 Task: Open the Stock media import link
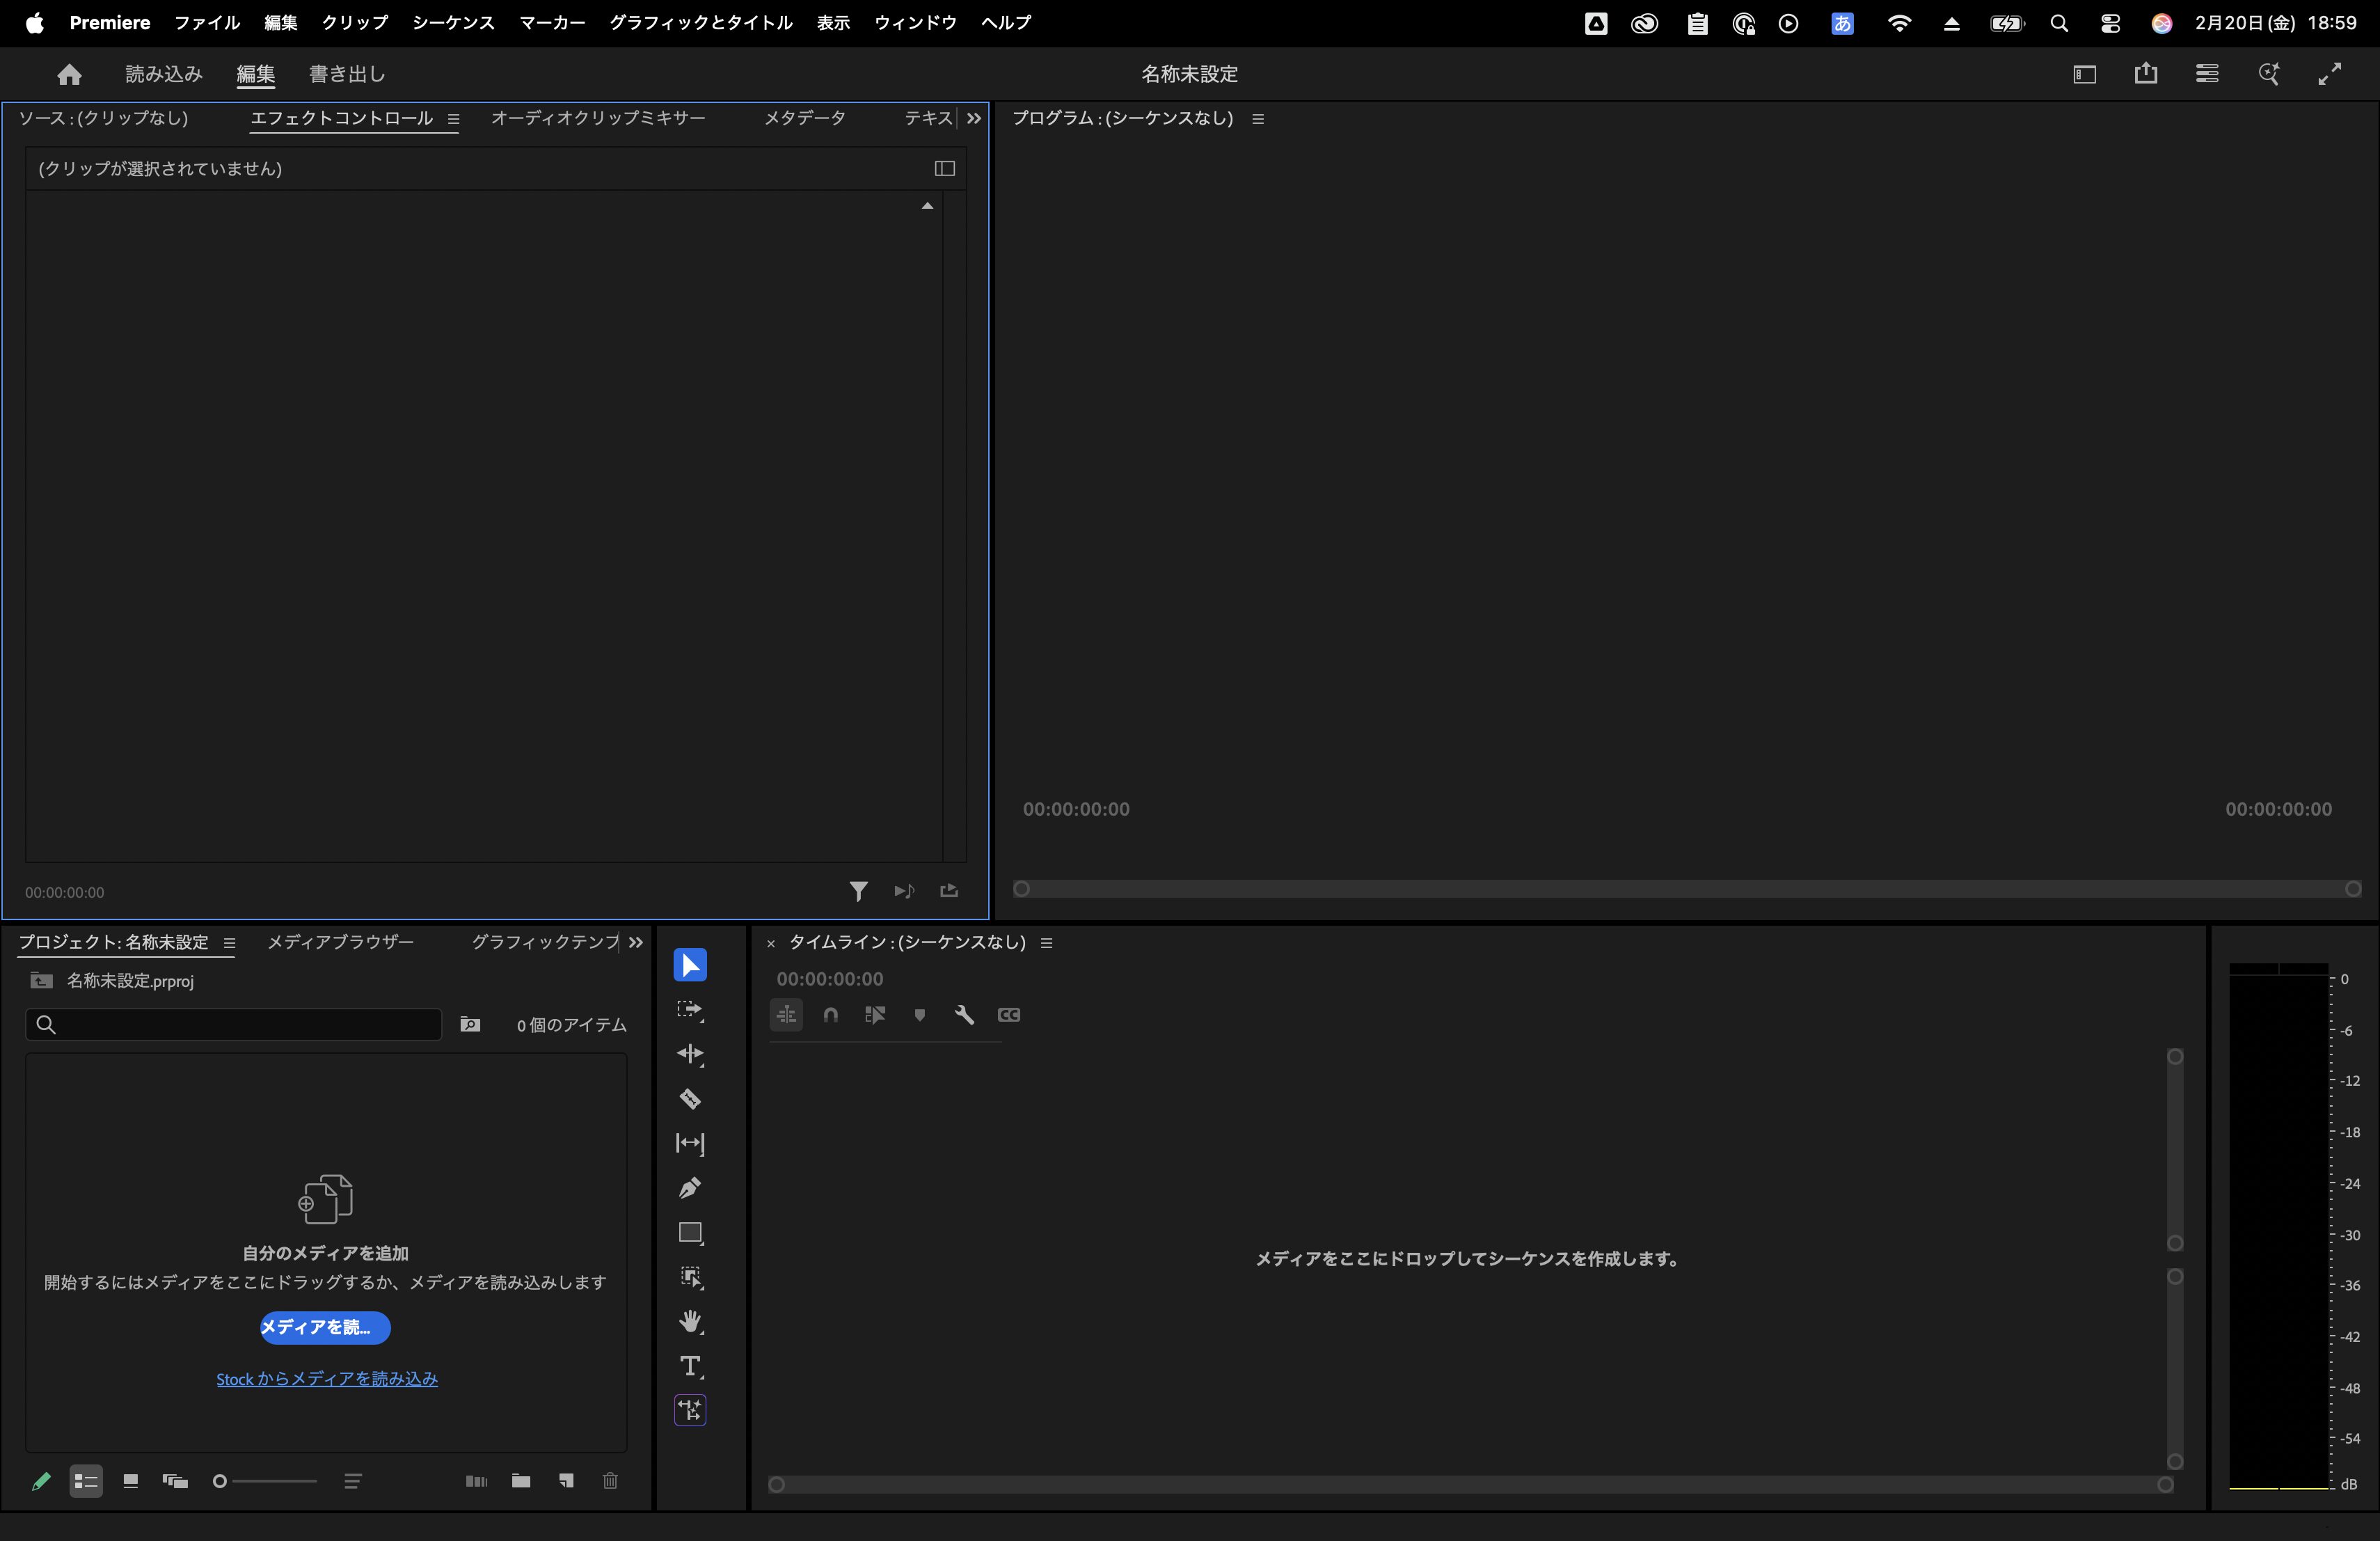[327, 1379]
